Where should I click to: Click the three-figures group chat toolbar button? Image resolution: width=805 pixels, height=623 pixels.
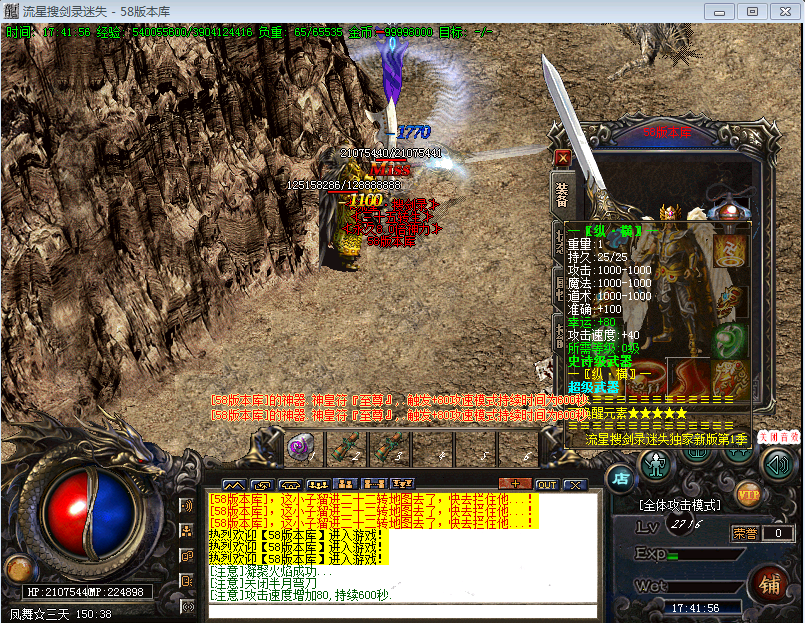tap(318, 484)
